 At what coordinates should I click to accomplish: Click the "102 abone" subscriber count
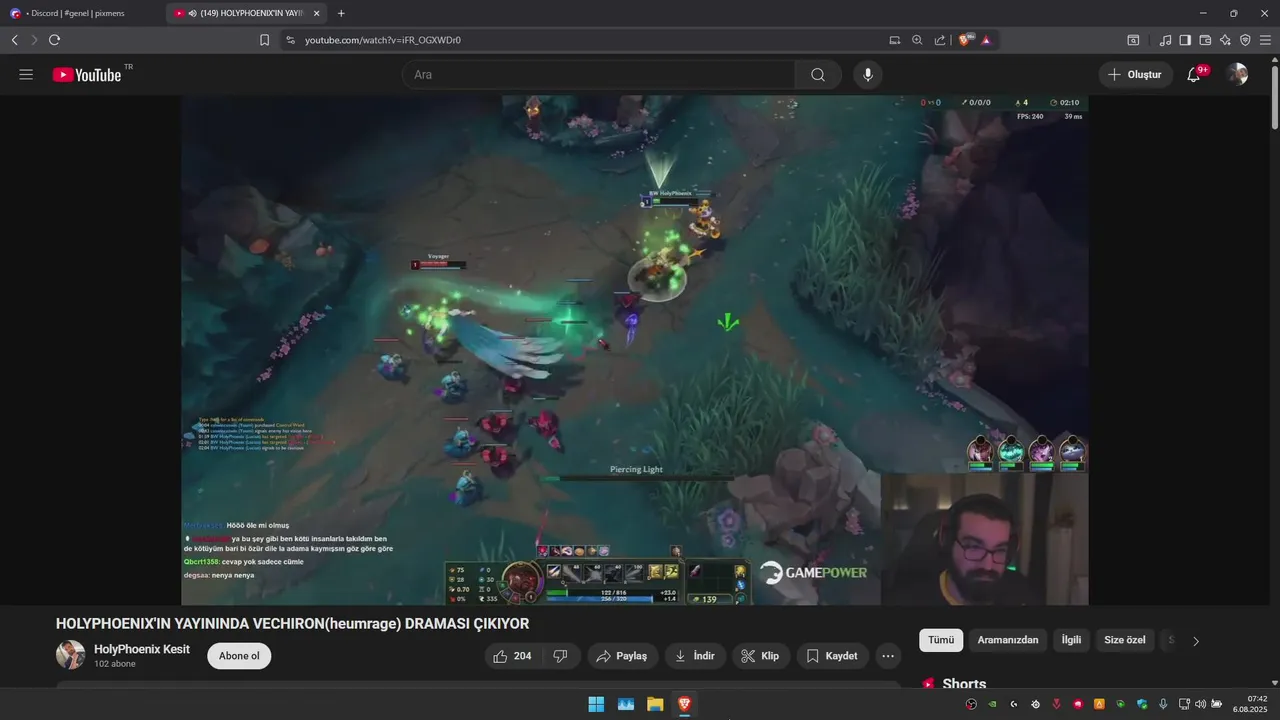click(115, 664)
